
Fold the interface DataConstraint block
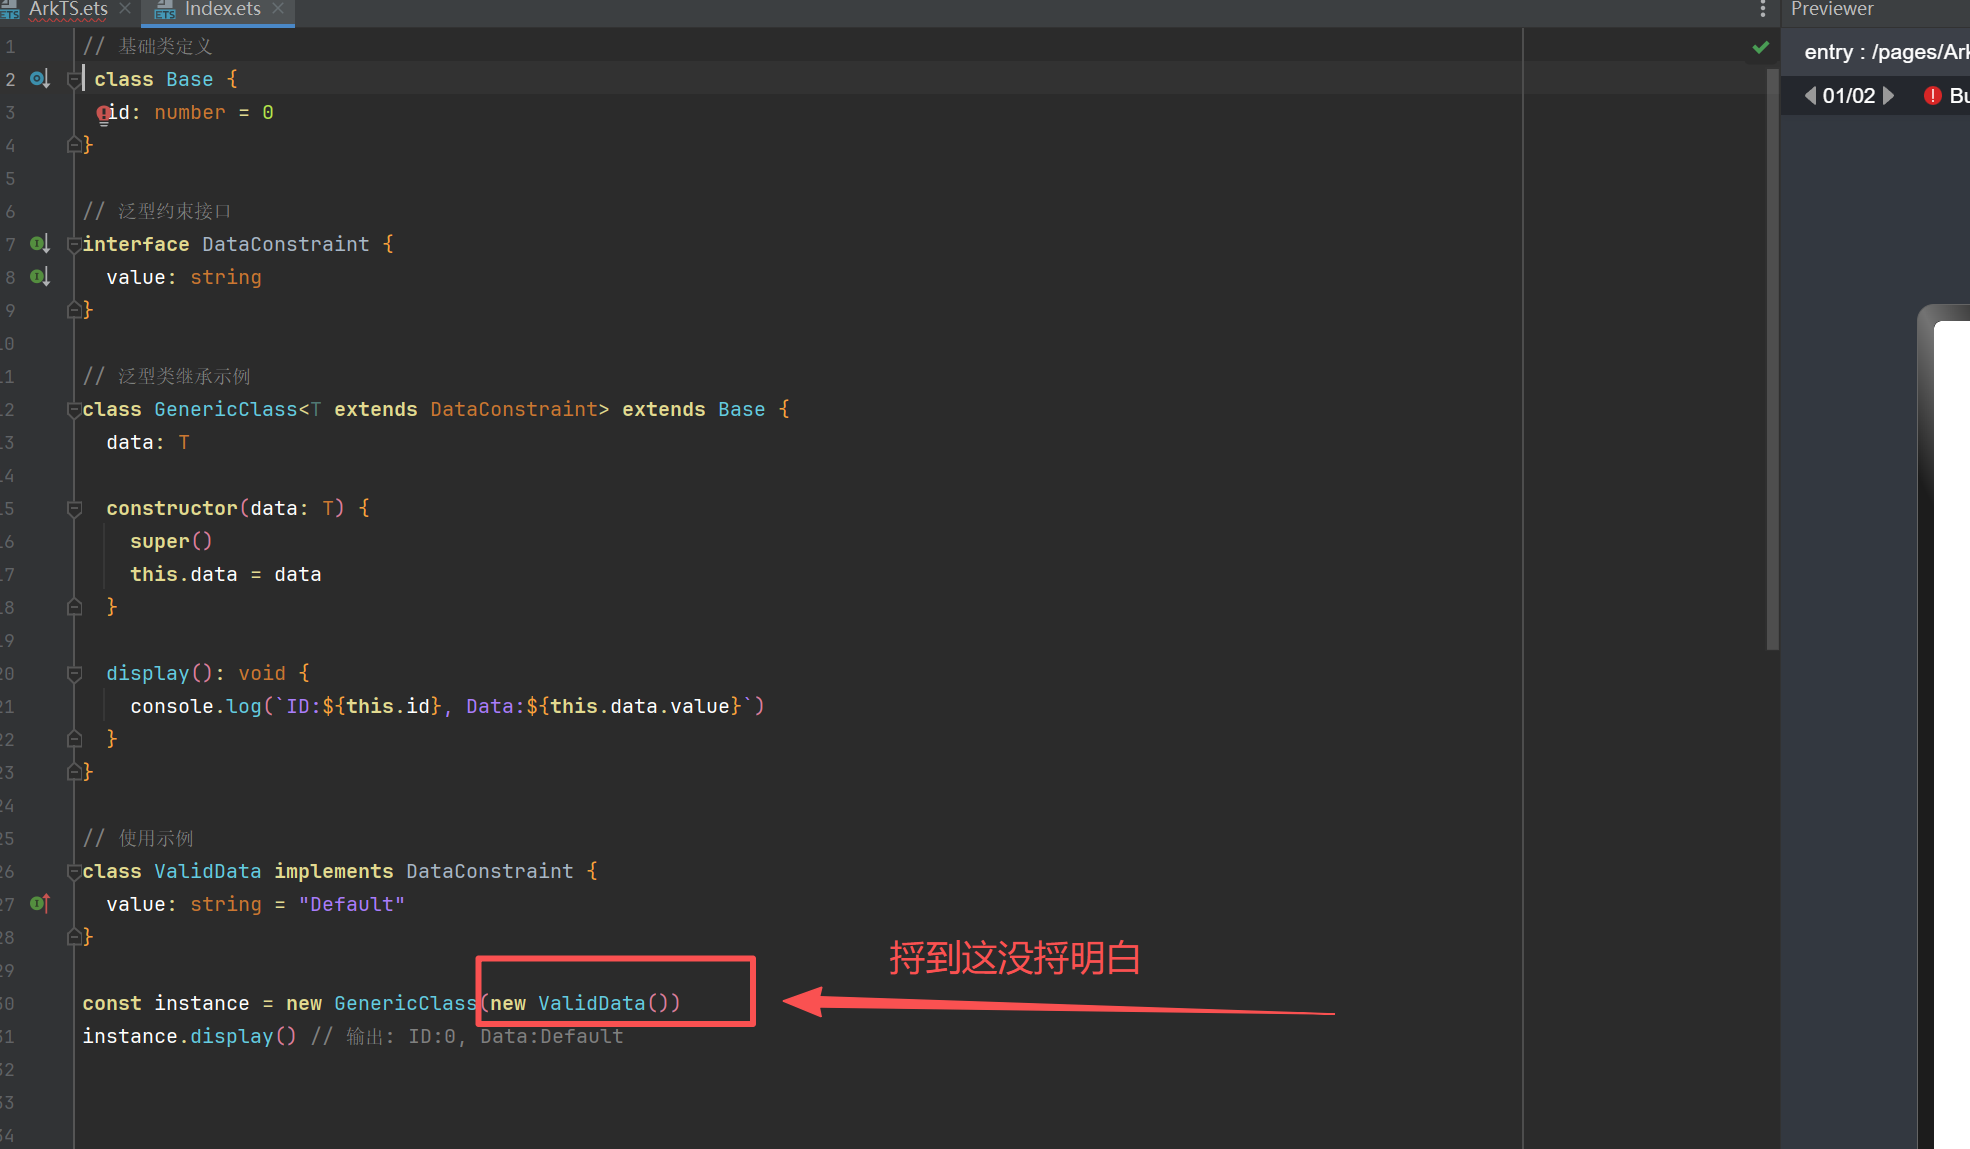pos(74,243)
